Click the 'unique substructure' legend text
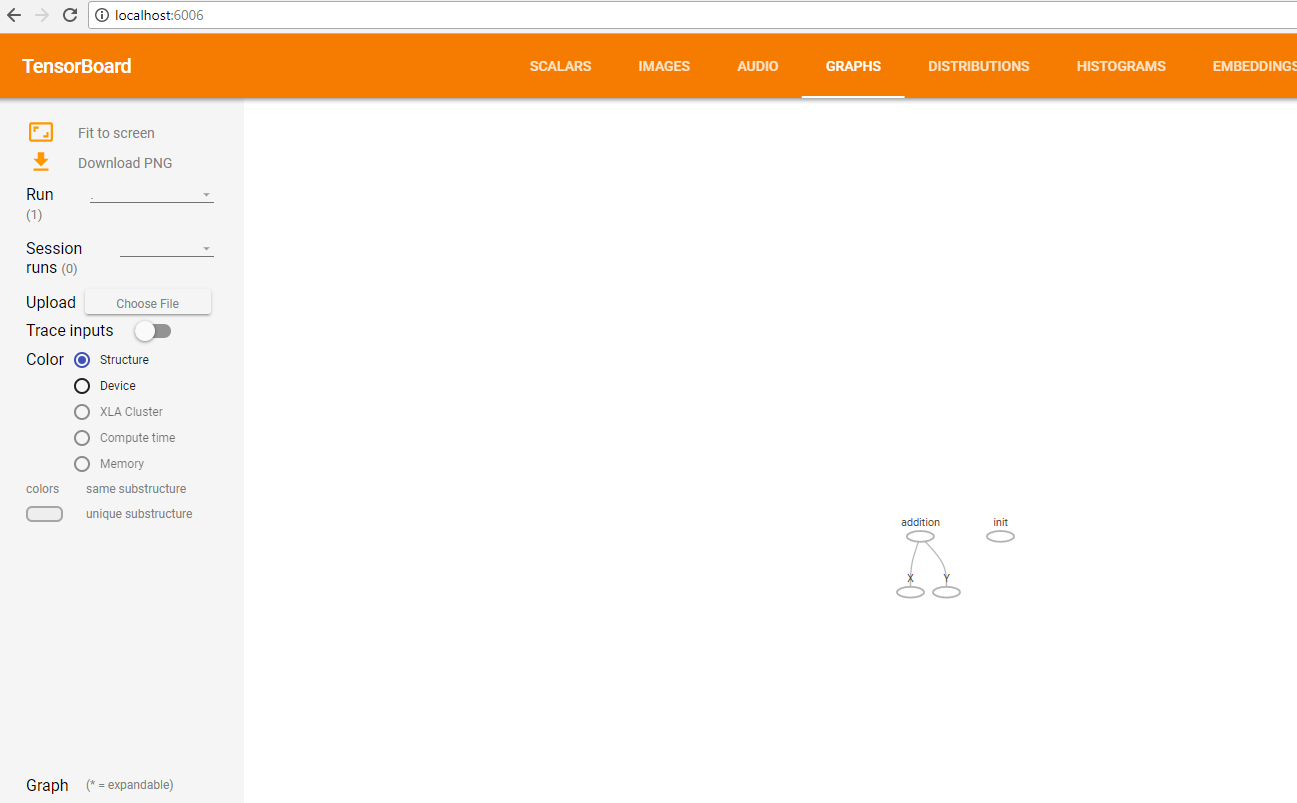This screenshot has width=1297, height=803. click(x=139, y=514)
